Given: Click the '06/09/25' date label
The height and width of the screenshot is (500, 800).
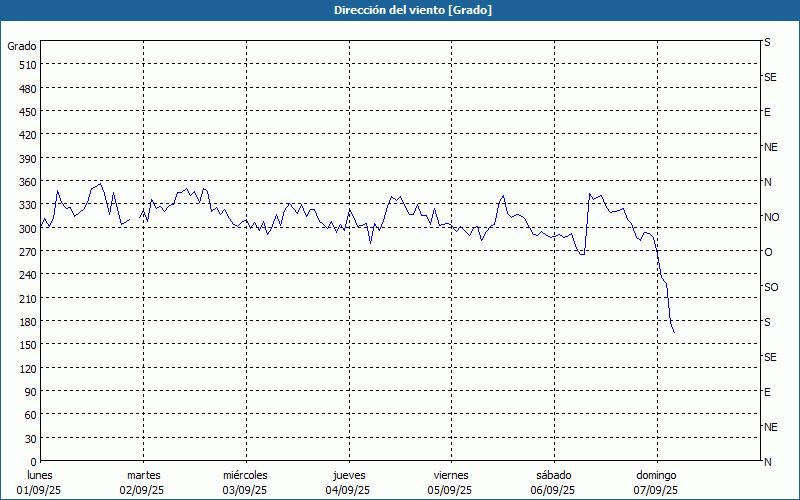Looking at the screenshot, I should [x=553, y=490].
